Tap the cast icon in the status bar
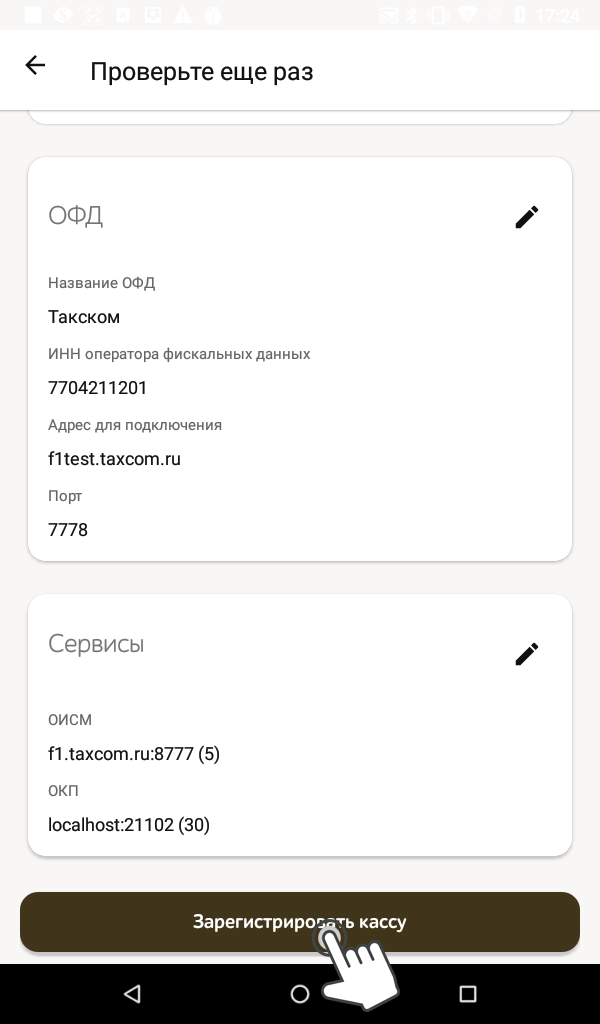The height and width of the screenshot is (1024, 600). pyautogui.click(x=388, y=15)
